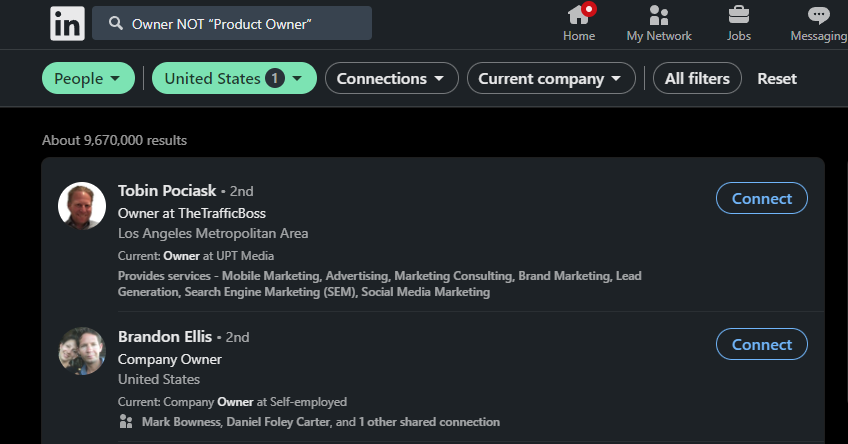Open the Messaging speech bubble icon
The height and width of the screenshot is (444, 848).
click(x=818, y=15)
